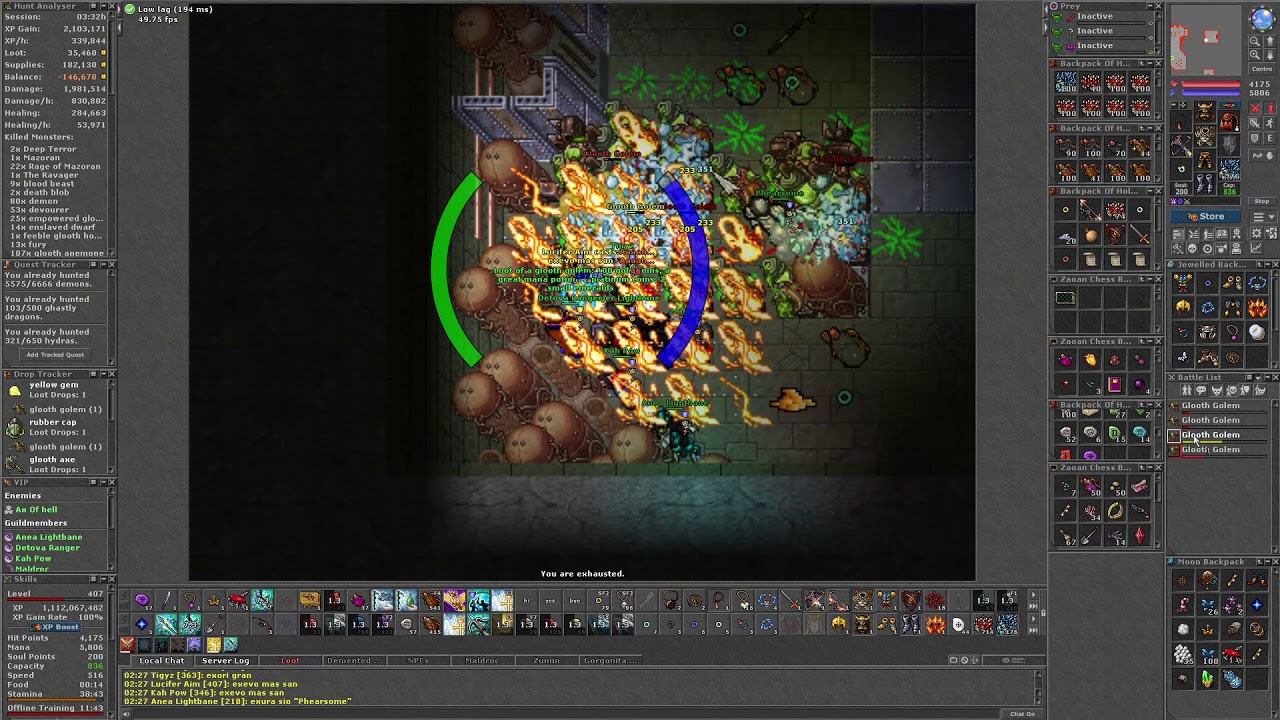Open the menu dropdown next to Store
The width and height of the screenshot is (1280, 720).
1263,217
